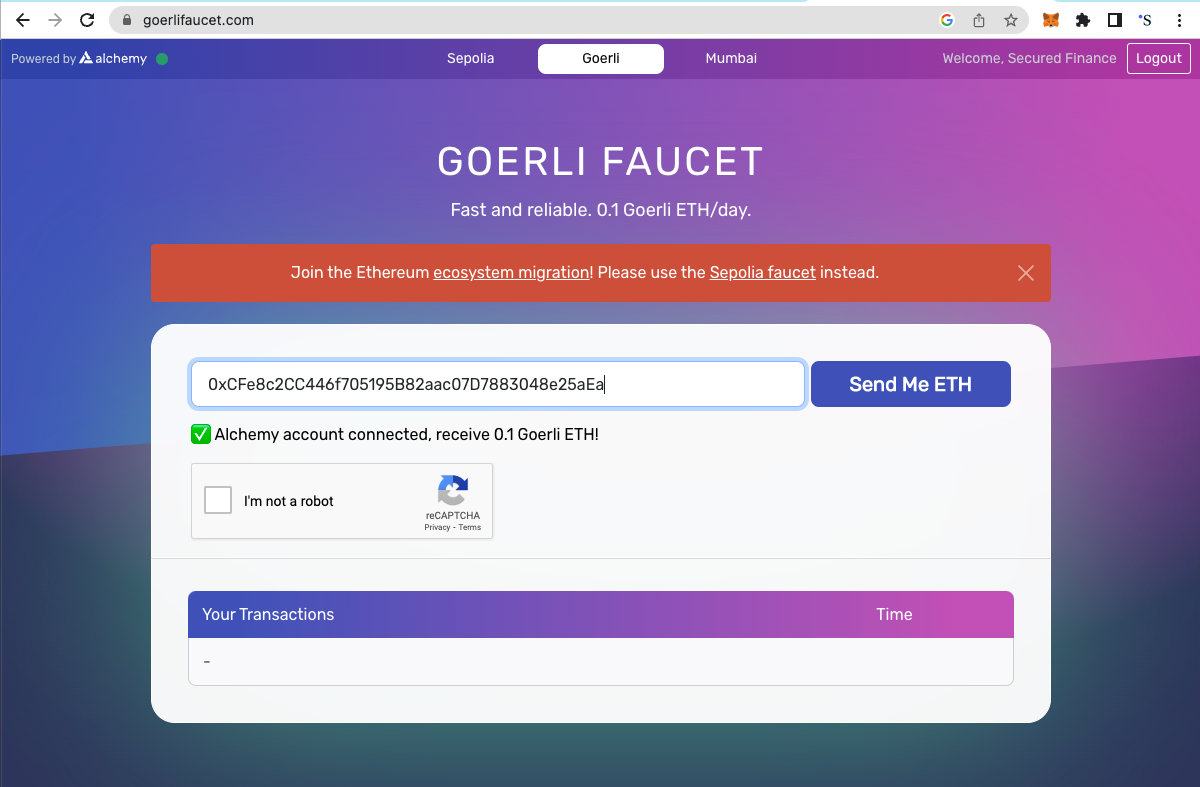This screenshot has height=787, width=1200.
Task: Reload the goerlifaucet.com page
Action: [87, 20]
